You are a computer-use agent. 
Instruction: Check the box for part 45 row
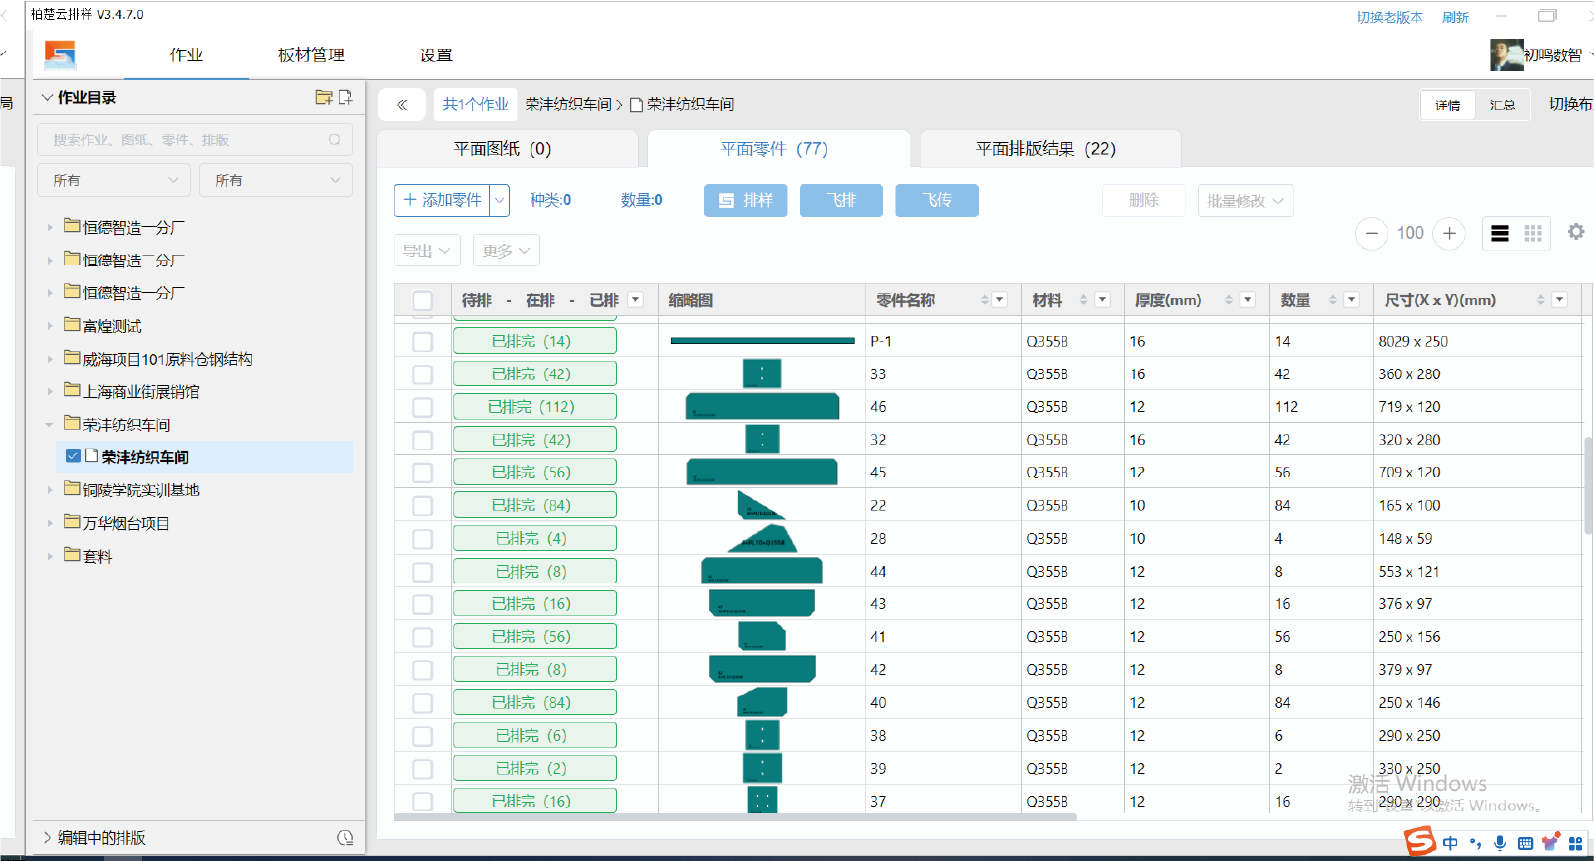tap(423, 472)
